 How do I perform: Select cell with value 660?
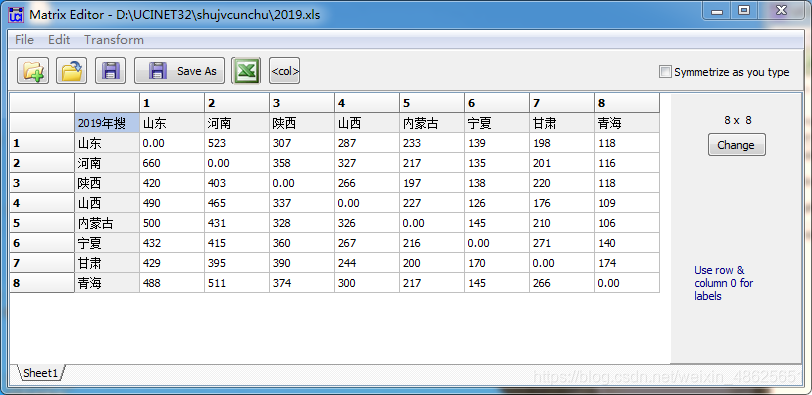tap(172, 163)
